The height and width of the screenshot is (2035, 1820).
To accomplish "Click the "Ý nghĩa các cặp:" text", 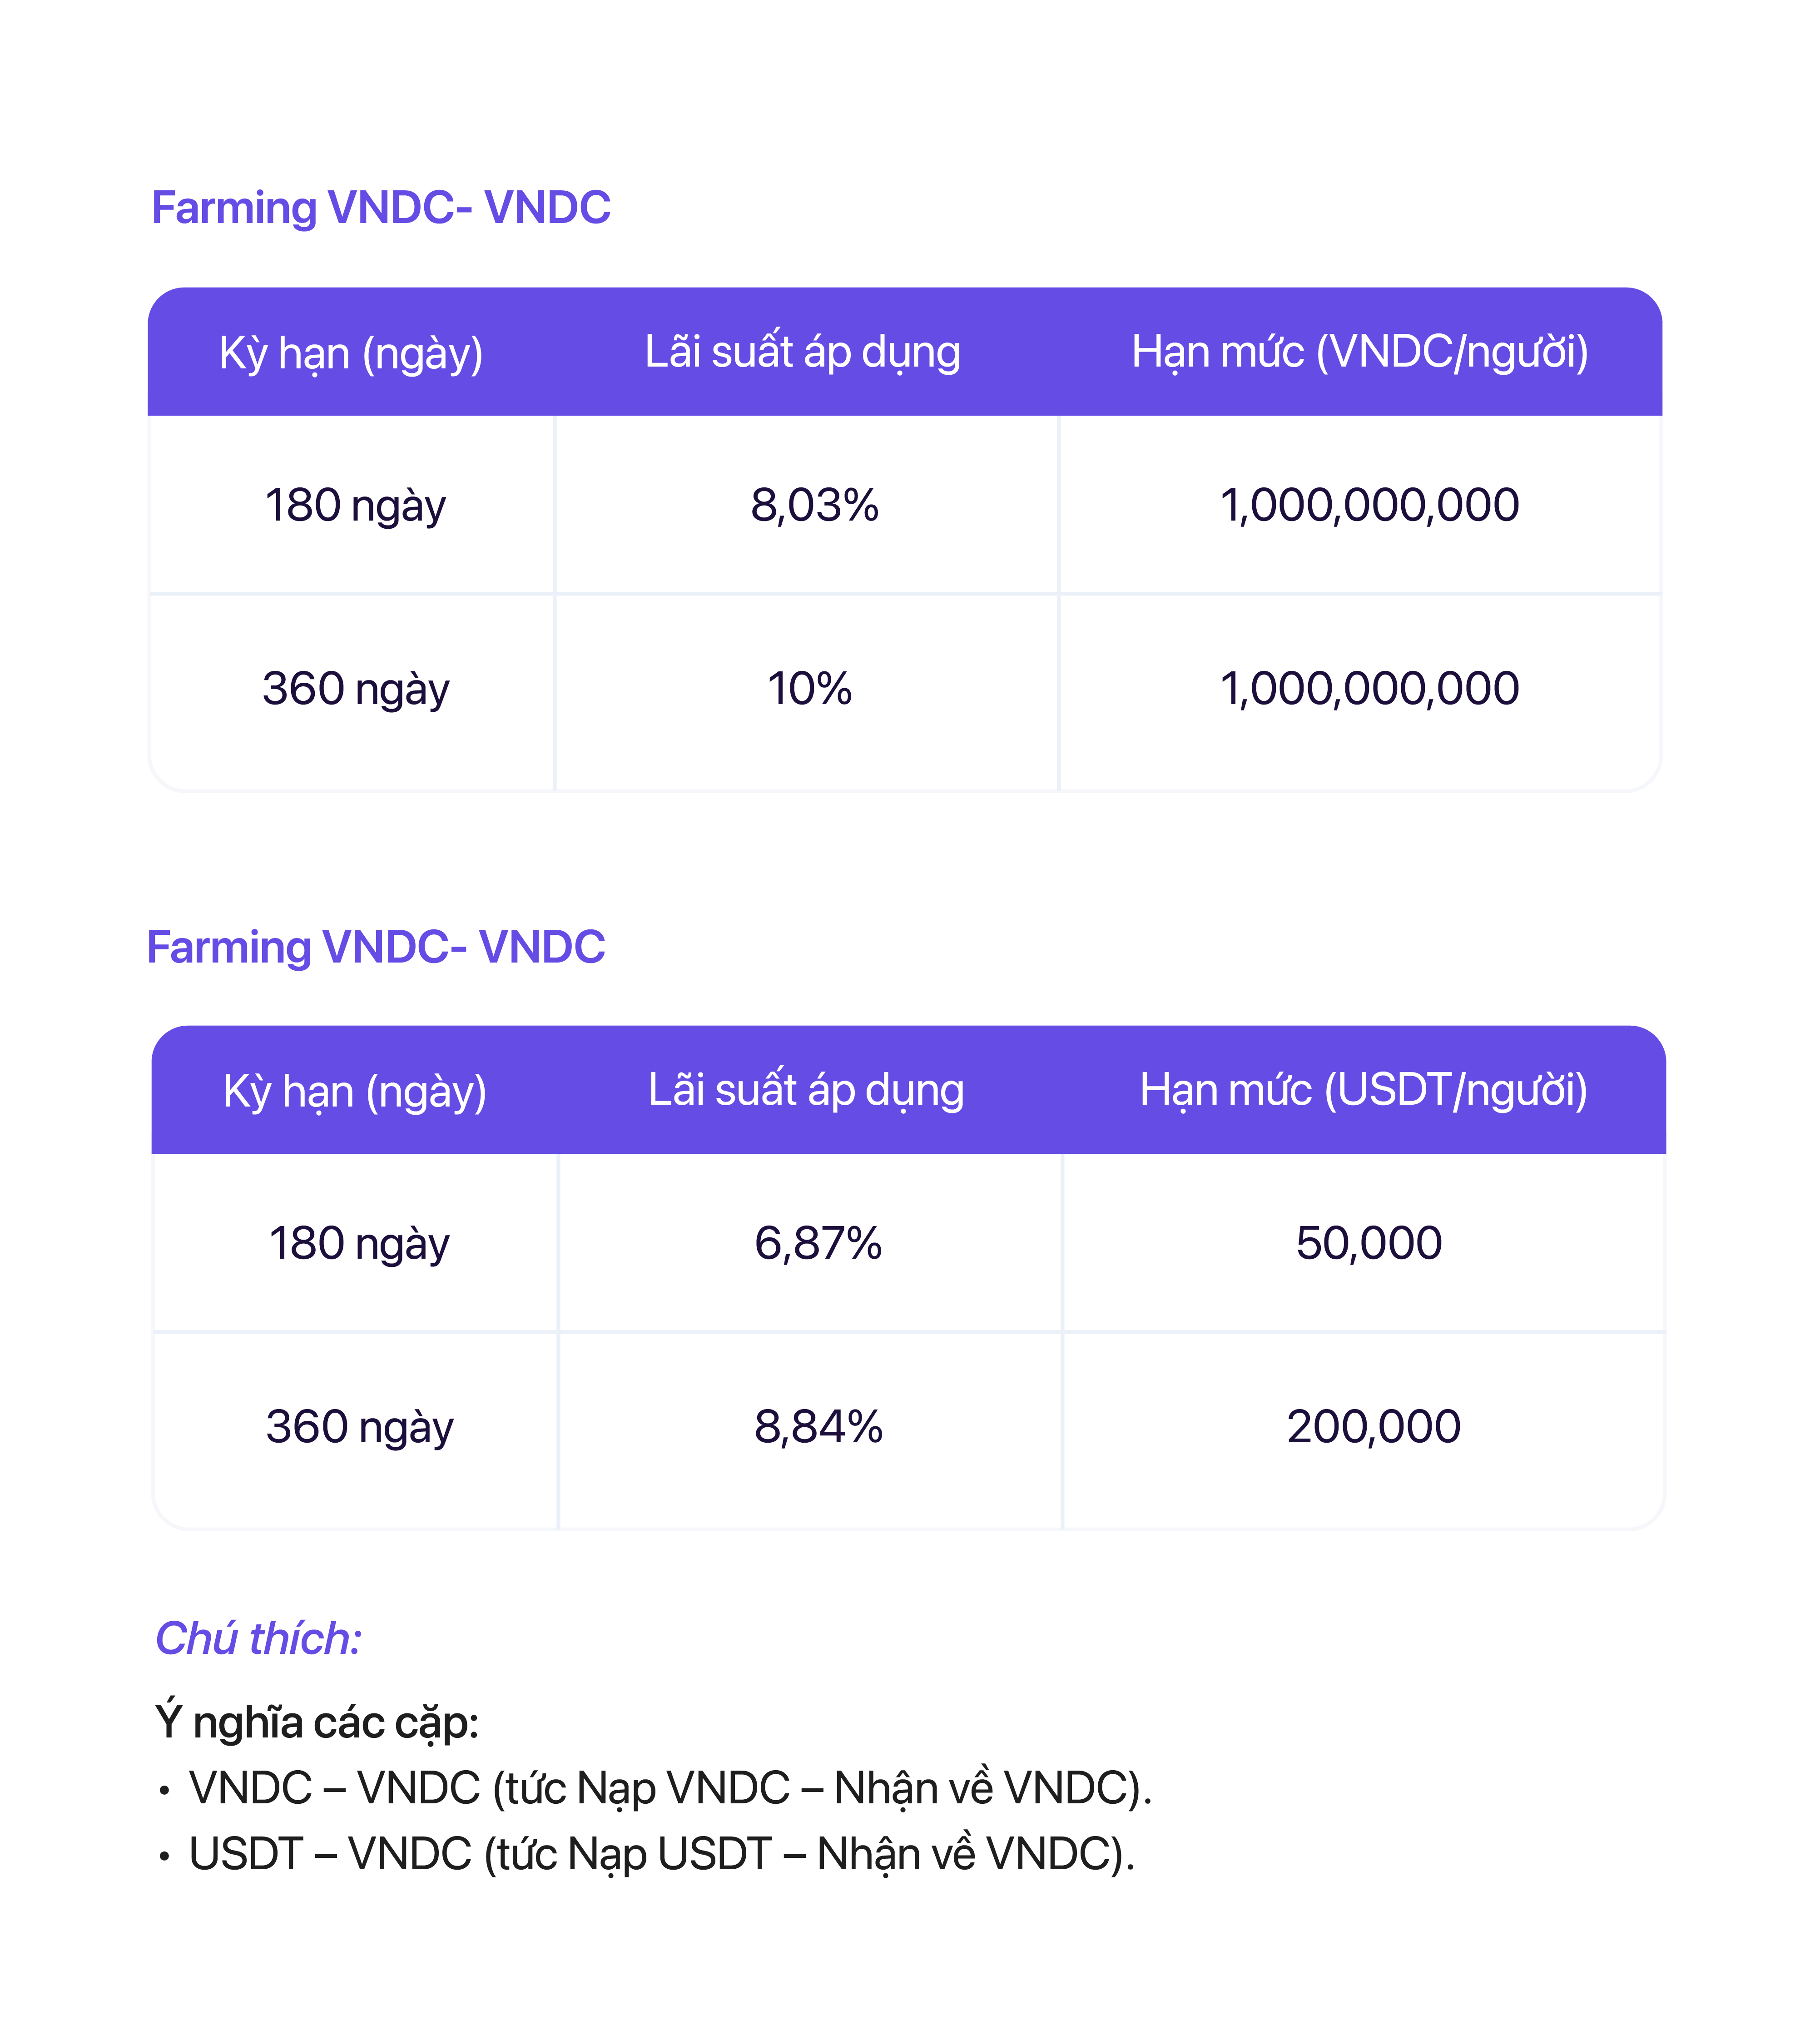I will (317, 1722).
